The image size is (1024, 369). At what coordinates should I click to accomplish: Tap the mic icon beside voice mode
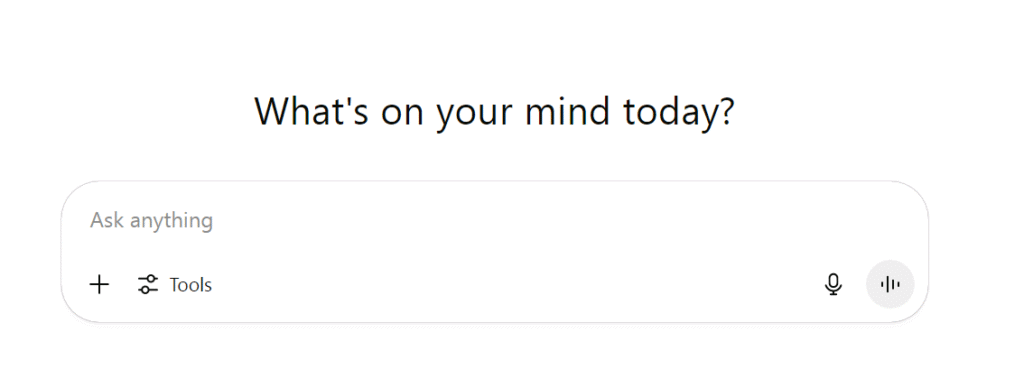coord(833,284)
